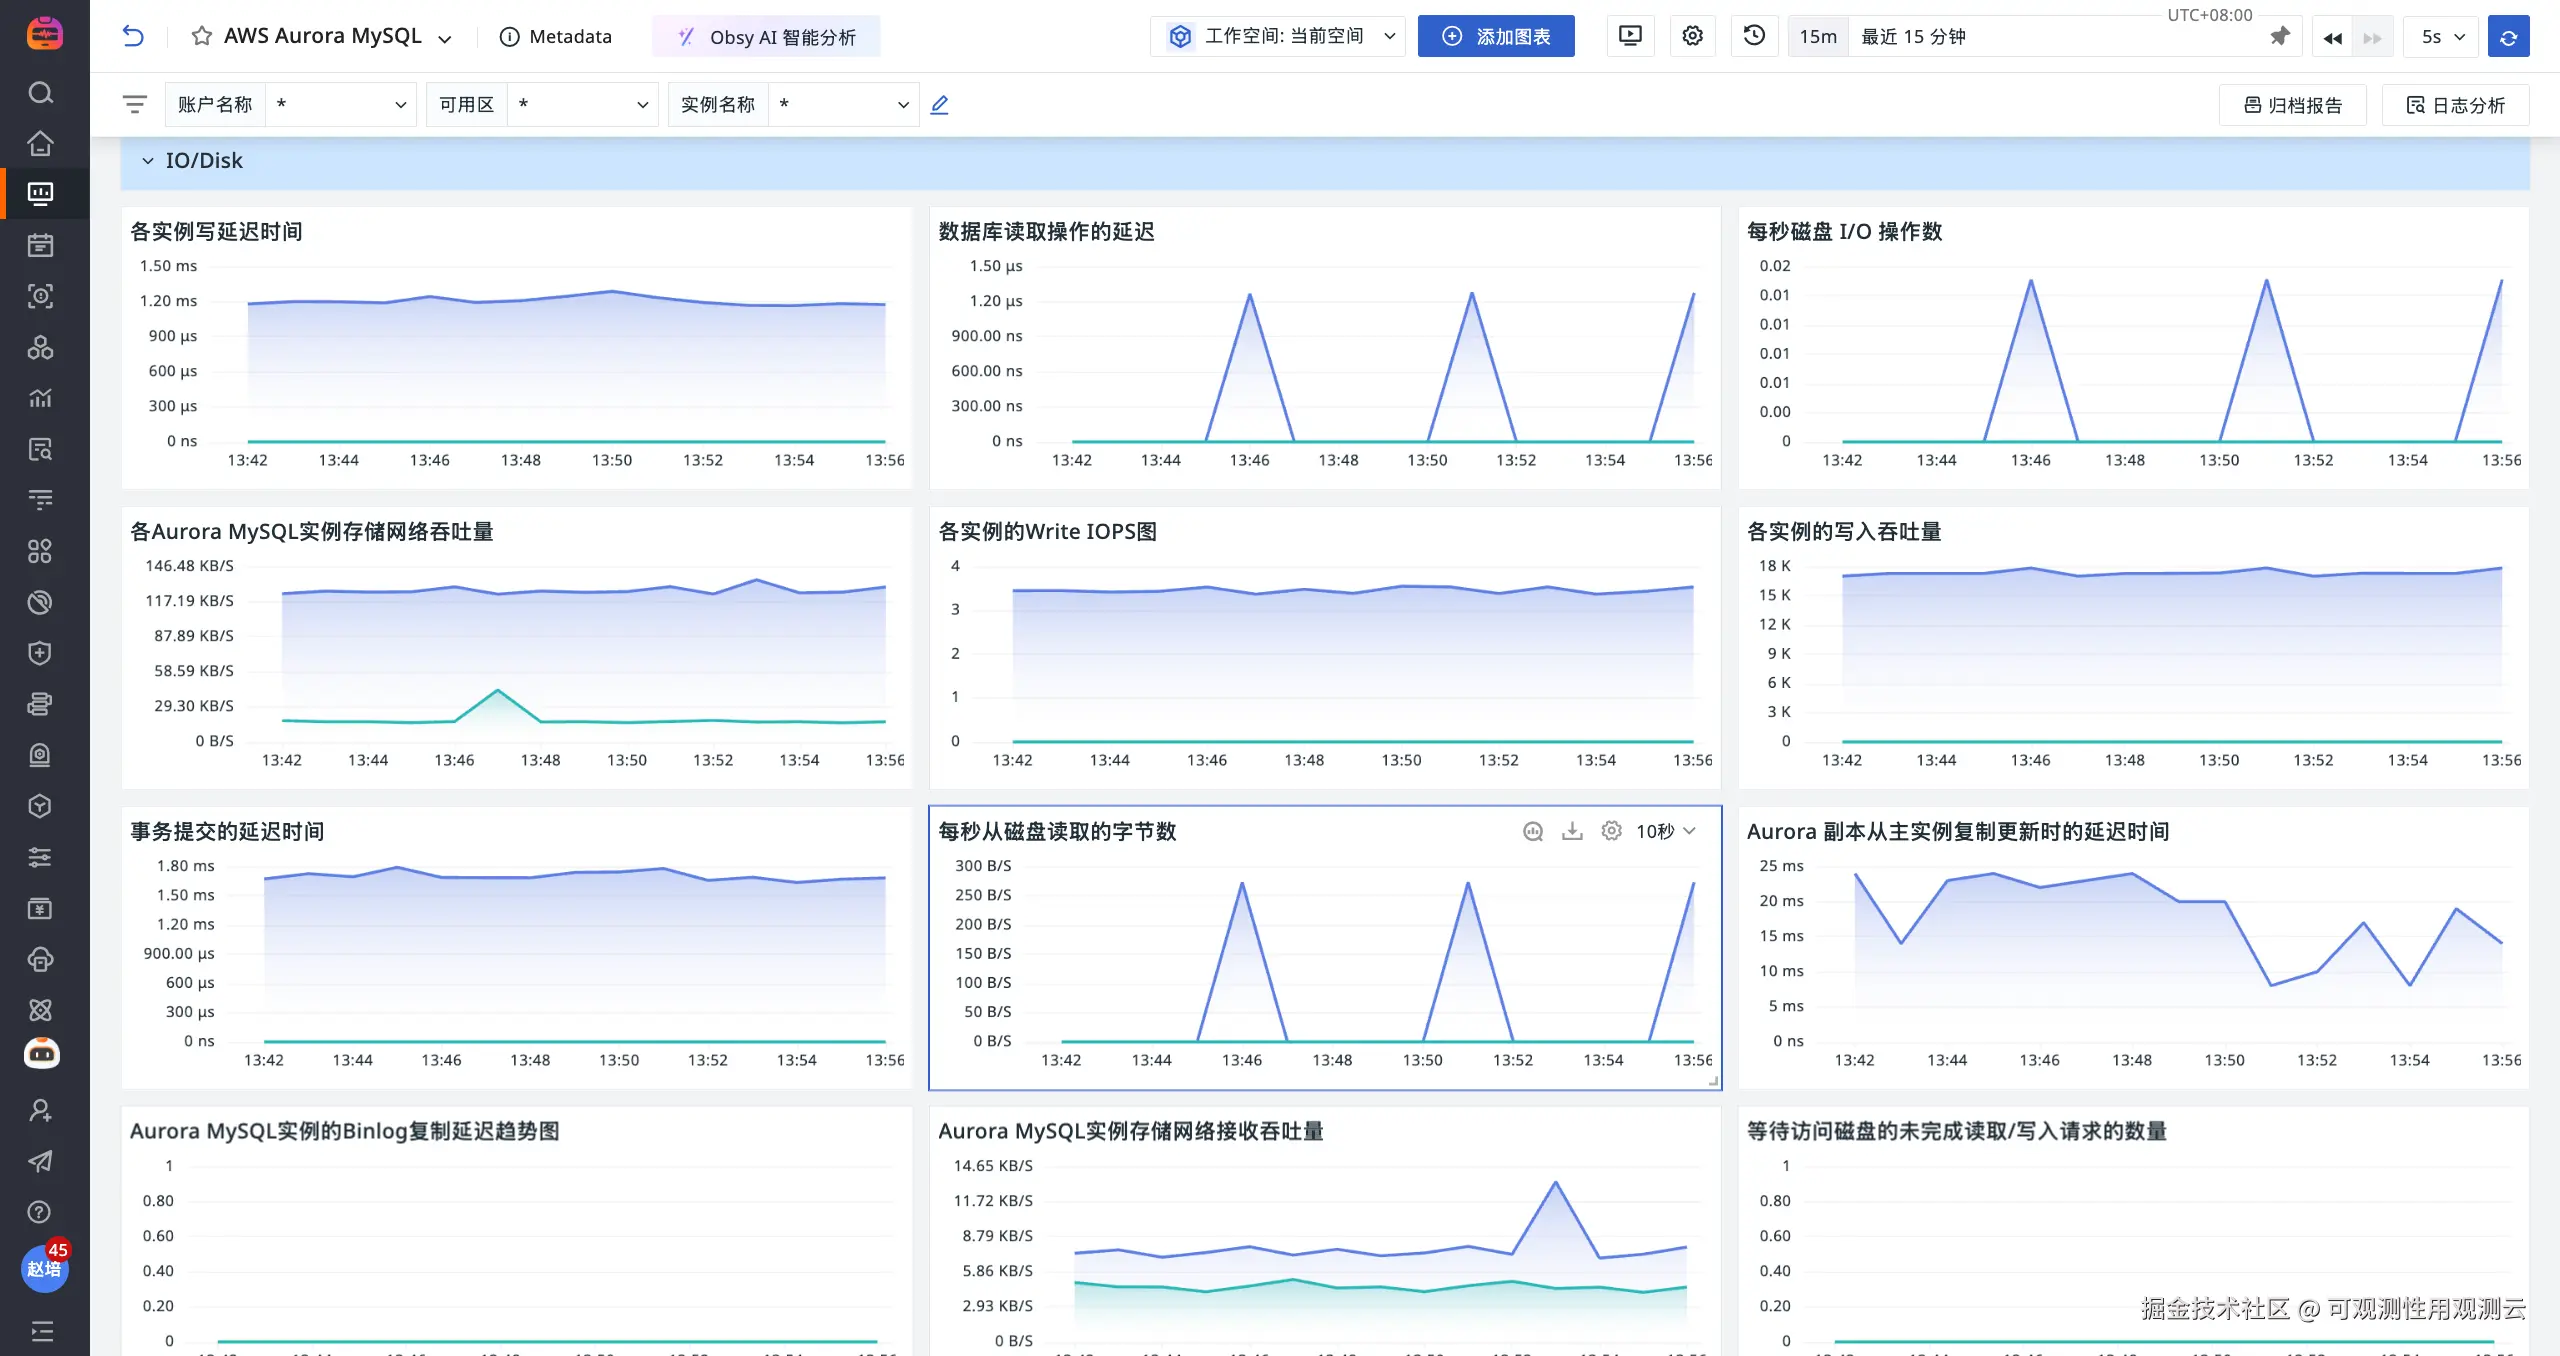Click the 添加图表 button
This screenshot has height=1356, width=2560.
tap(1496, 36)
